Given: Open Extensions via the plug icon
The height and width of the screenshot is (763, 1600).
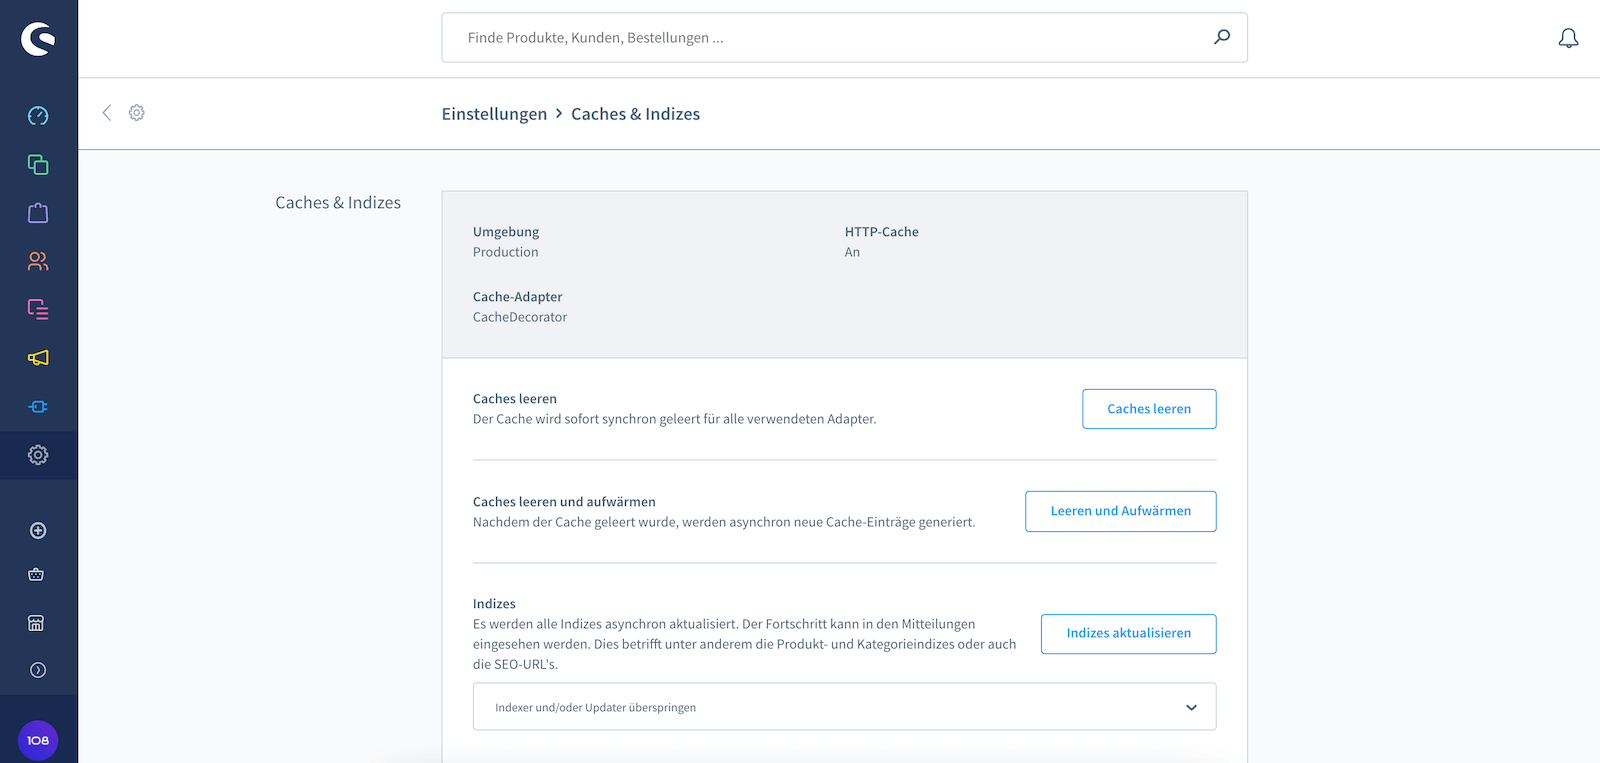Looking at the screenshot, I should 38,407.
